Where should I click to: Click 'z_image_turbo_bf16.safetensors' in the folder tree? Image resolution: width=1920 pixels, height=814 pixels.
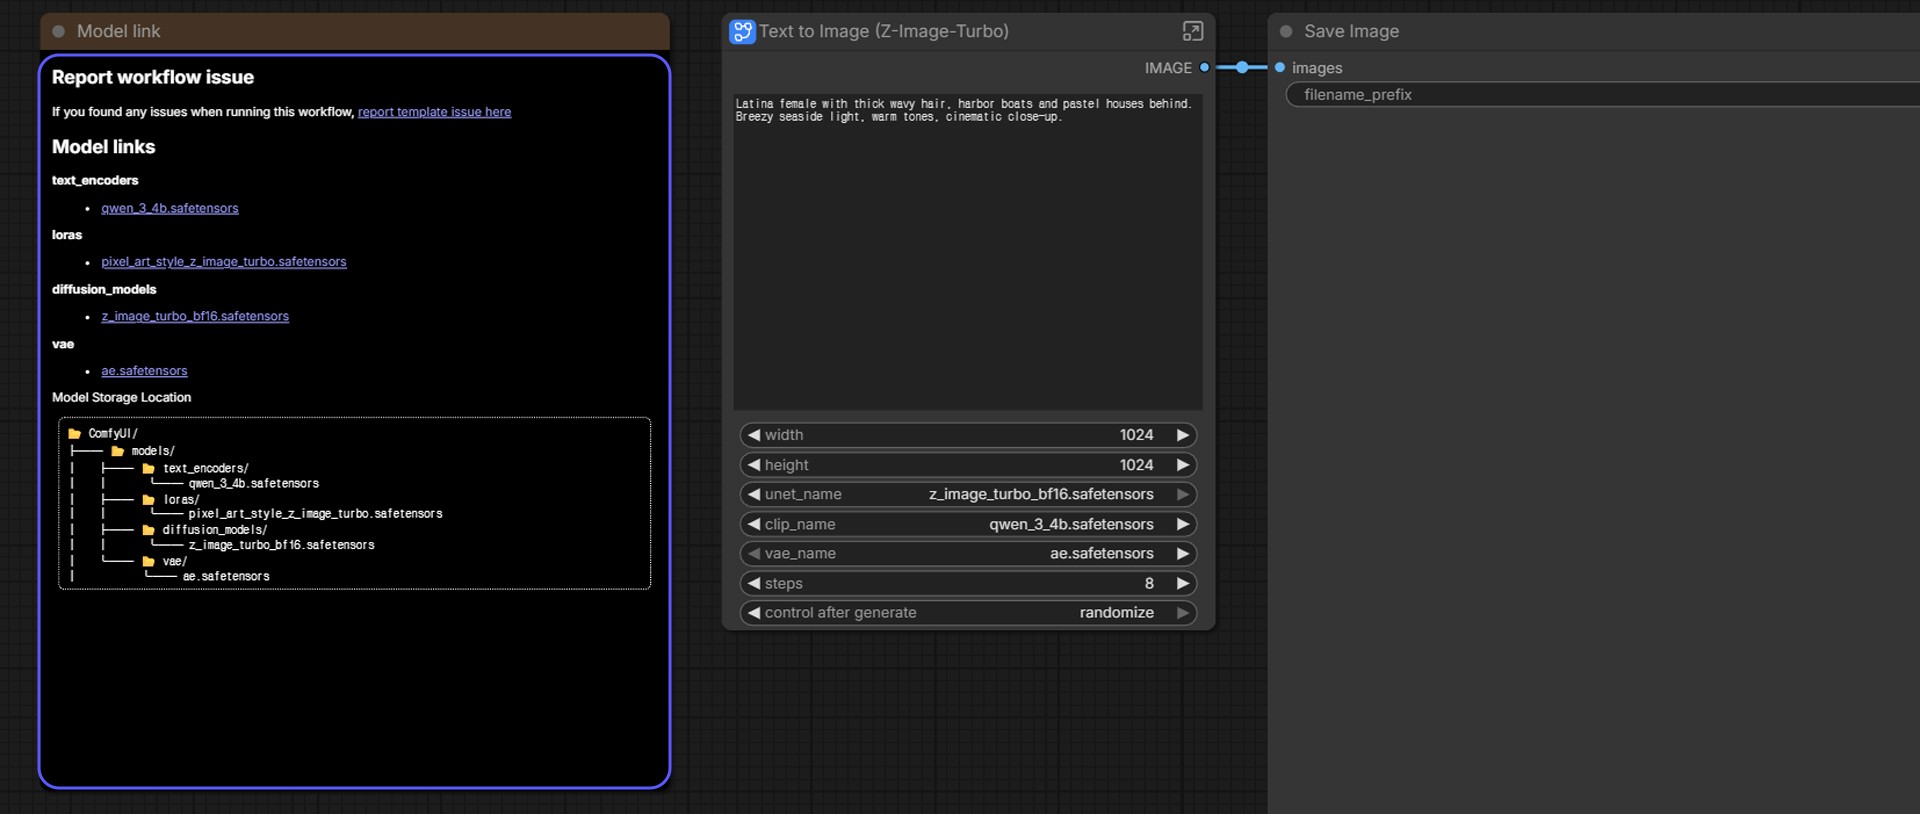click(281, 545)
